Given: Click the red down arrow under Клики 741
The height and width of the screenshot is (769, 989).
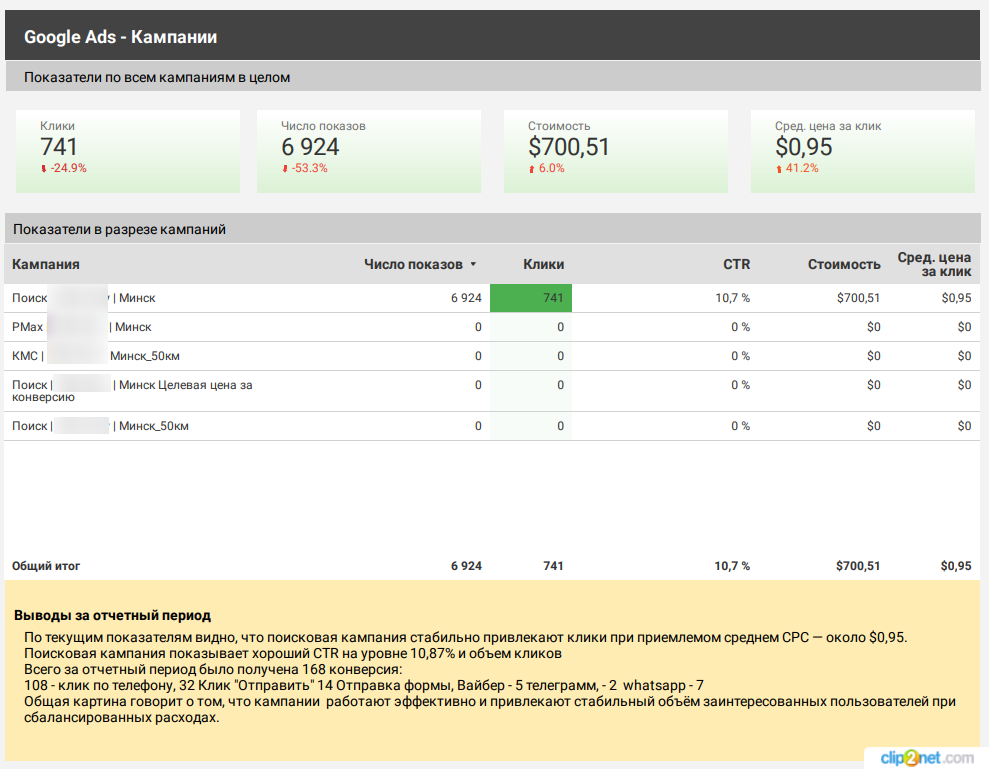Looking at the screenshot, I should coord(44,169).
